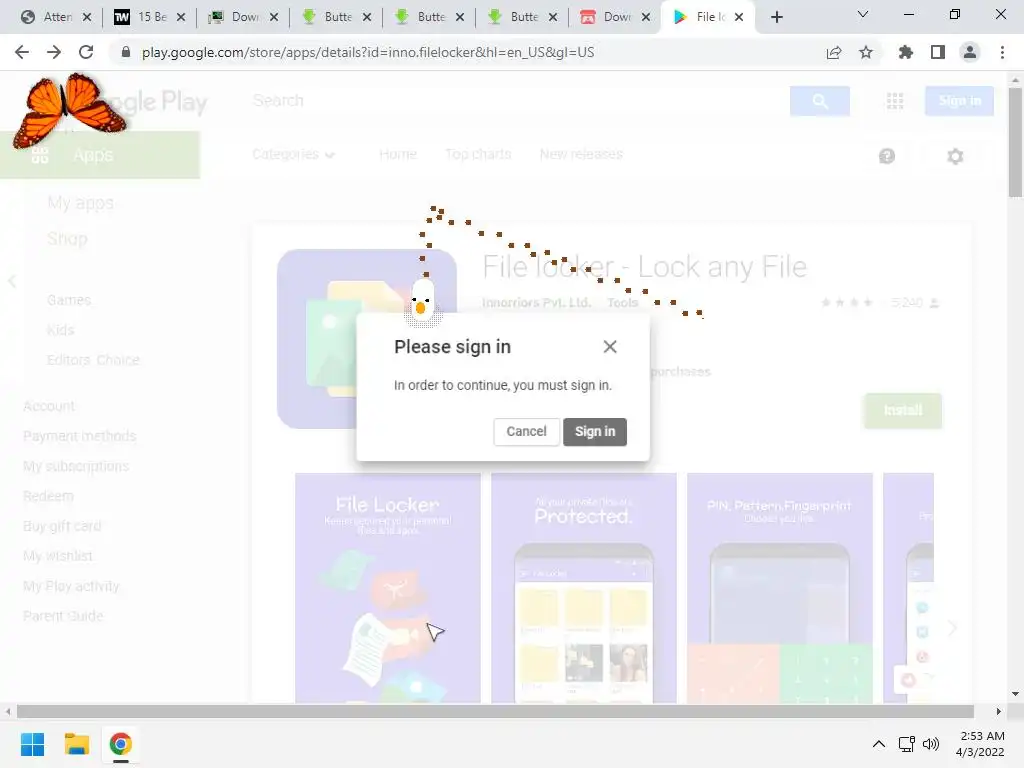Image resolution: width=1024 pixels, height=768 pixels.
Task: Click the horizontal scrollbar
Action: click(495, 711)
